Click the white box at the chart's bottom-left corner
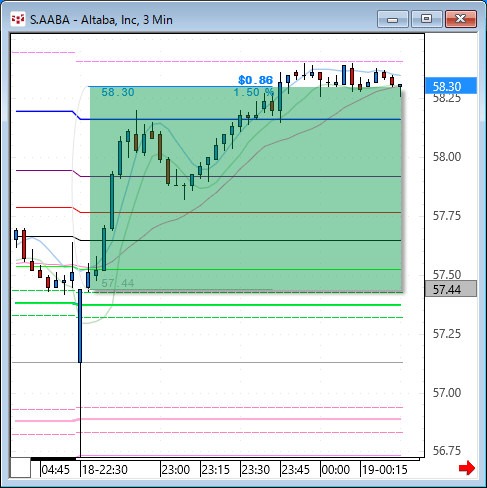This screenshot has width=487, height=488. pos(20,468)
